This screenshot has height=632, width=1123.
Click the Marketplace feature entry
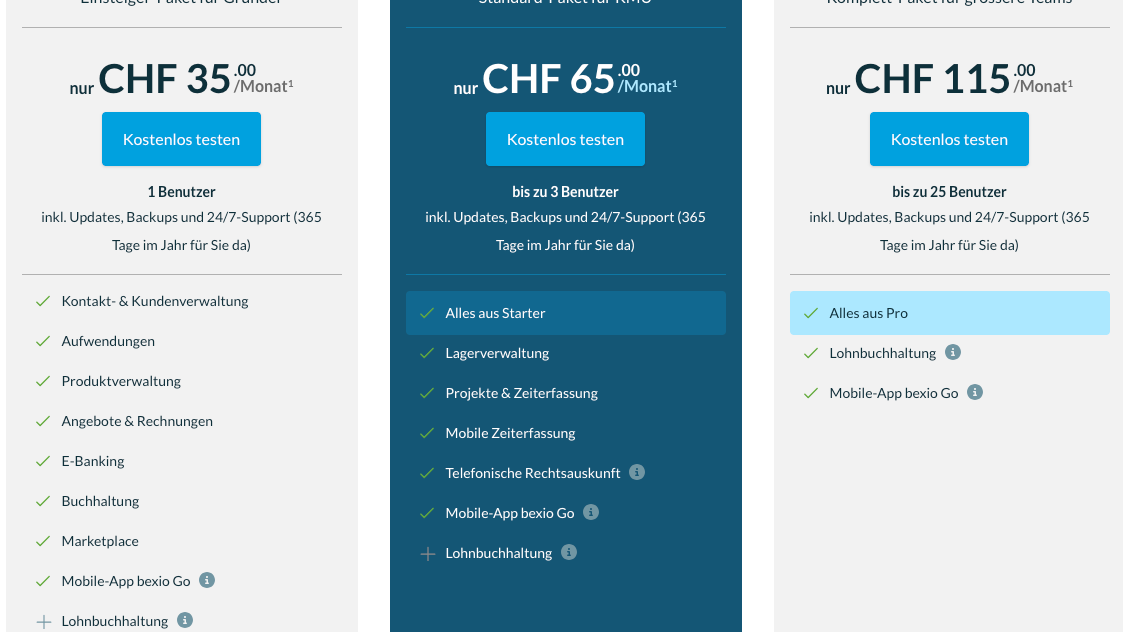(x=100, y=542)
